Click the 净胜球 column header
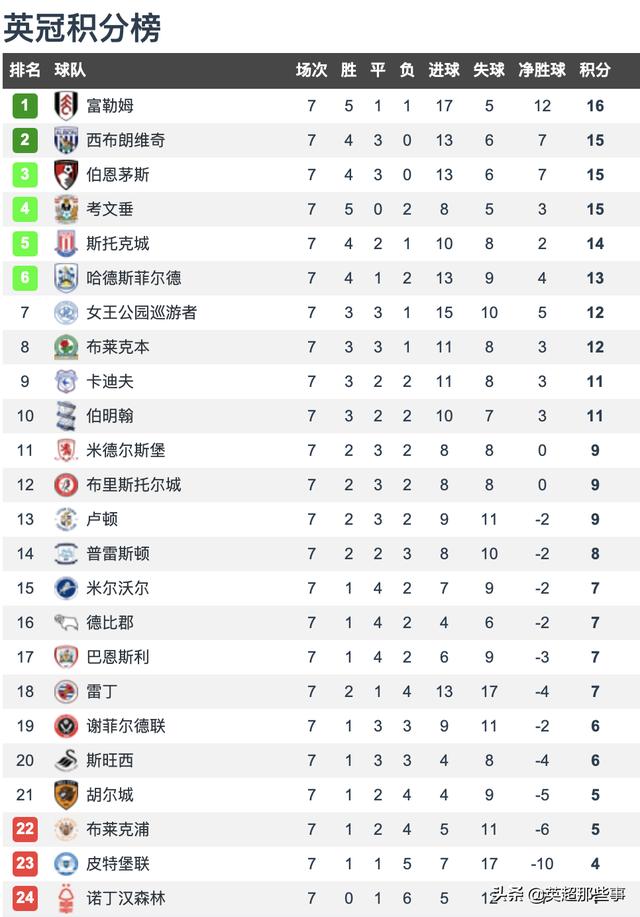 (x=542, y=70)
